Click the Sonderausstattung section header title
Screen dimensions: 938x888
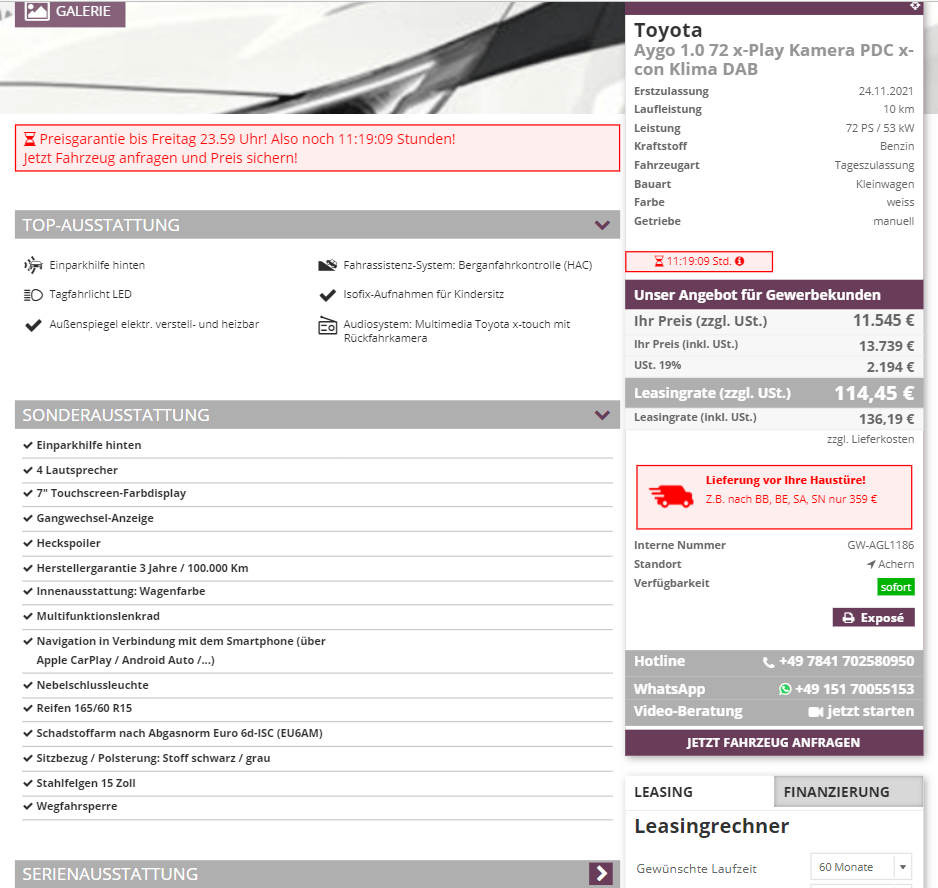[x=116, y=415]
